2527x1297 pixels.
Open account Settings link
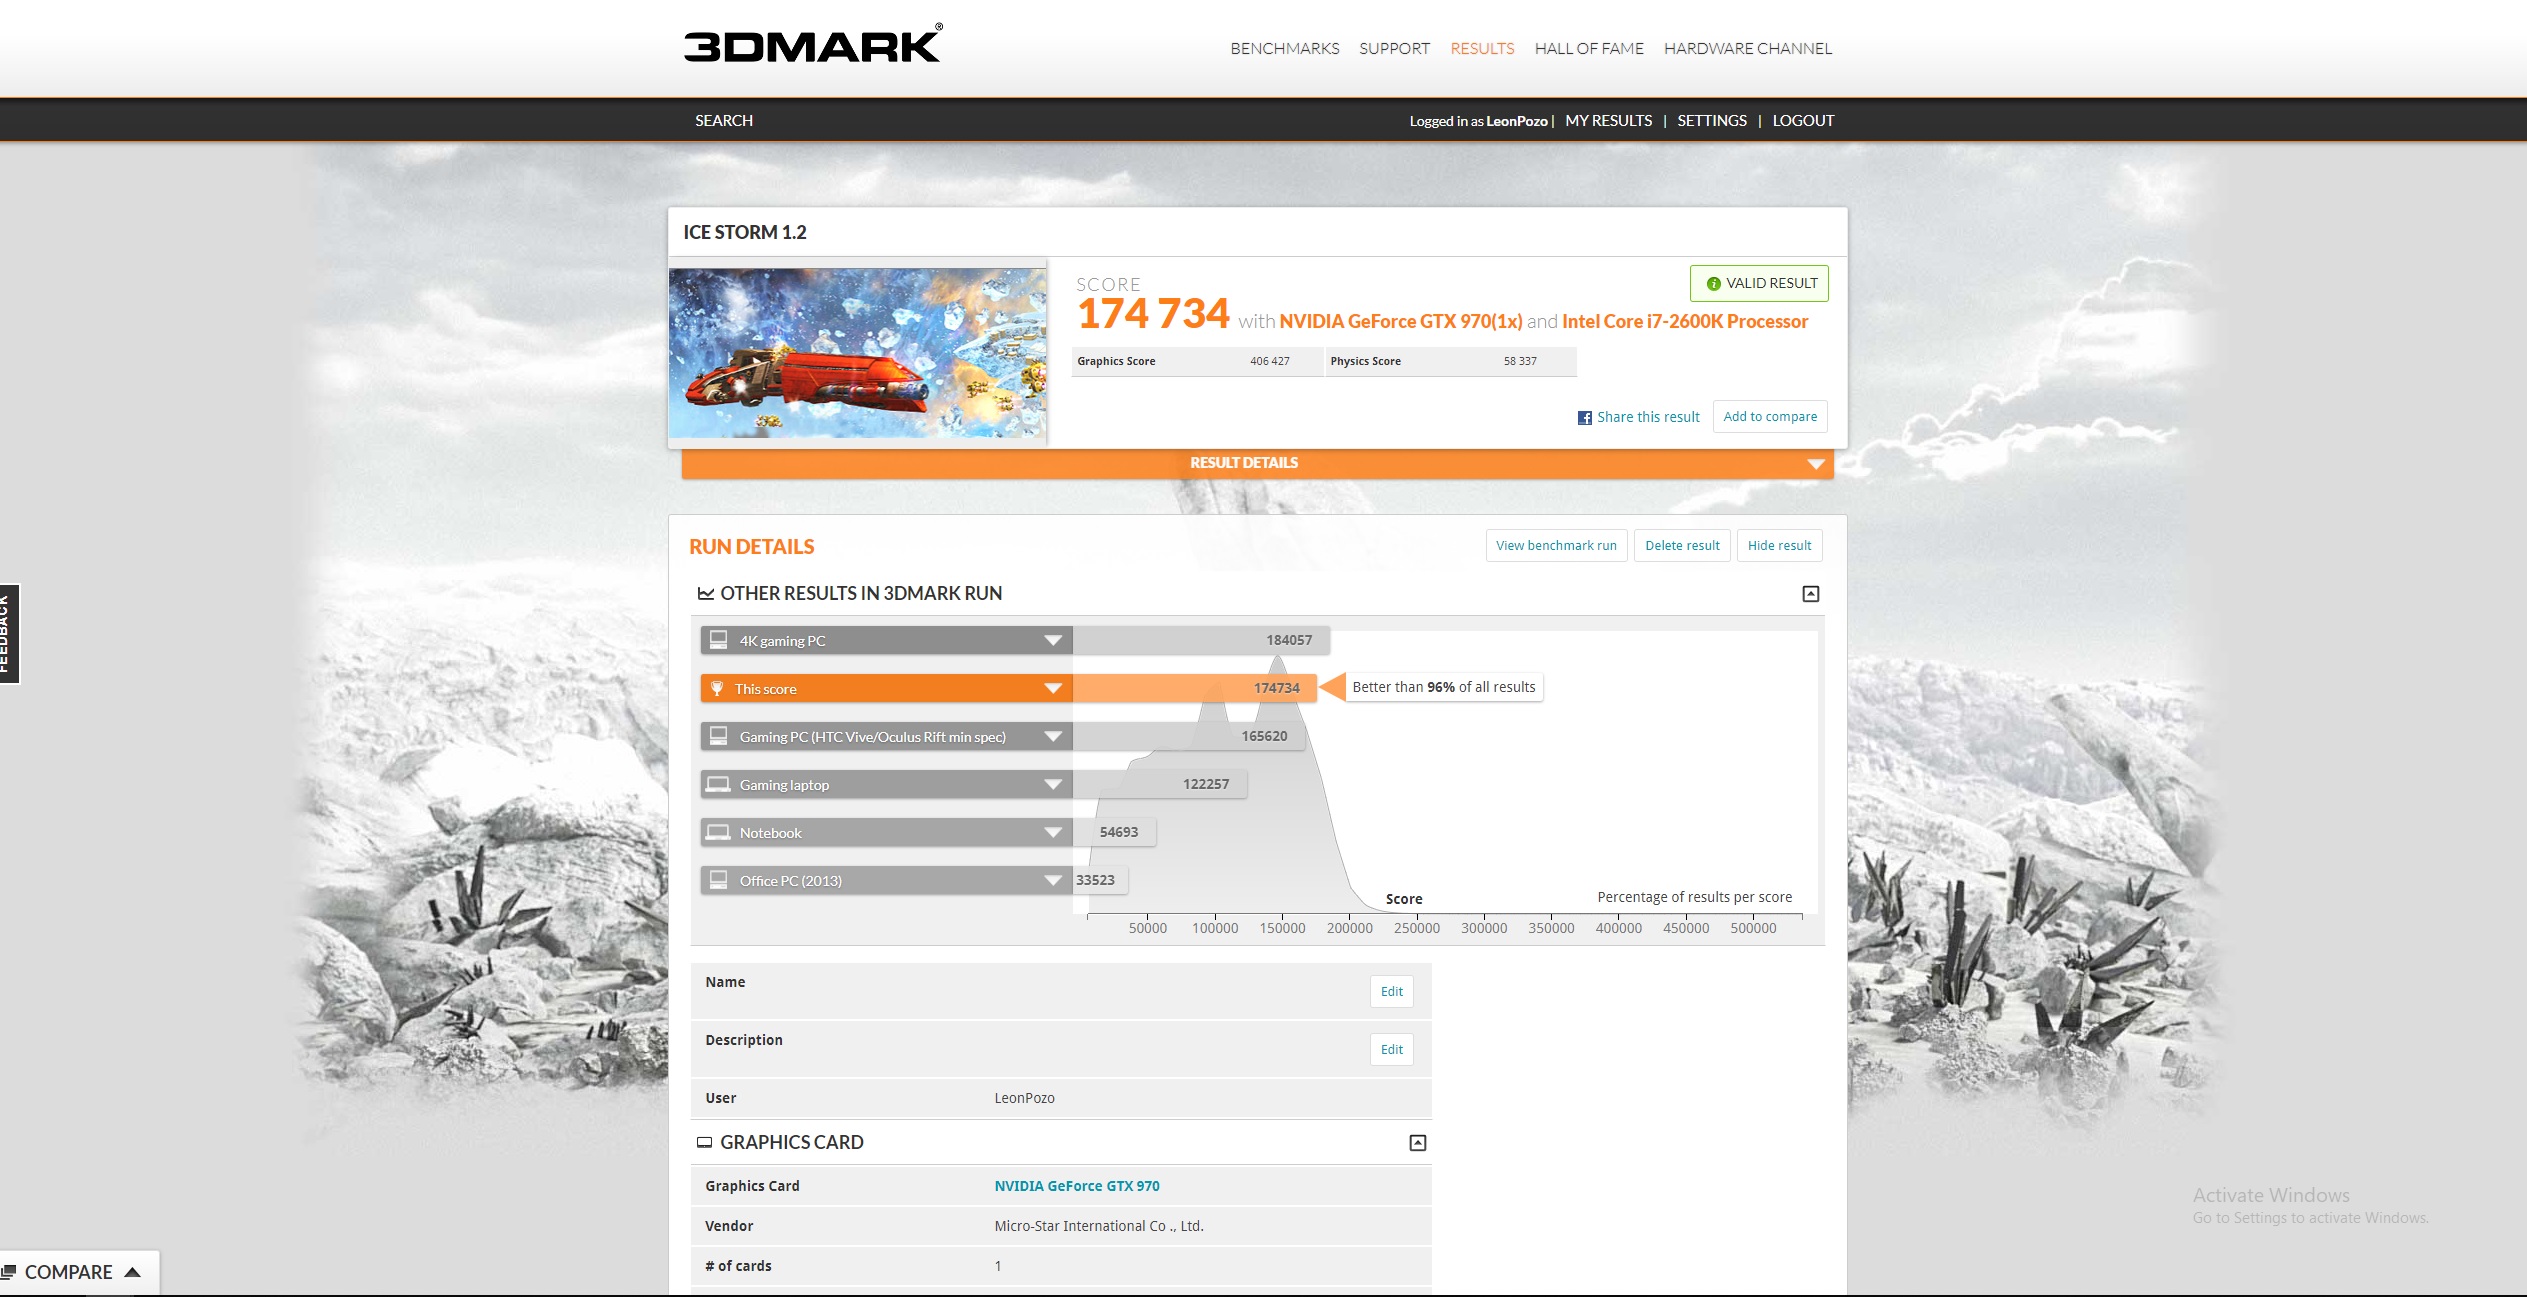(x=1711, y=120)
